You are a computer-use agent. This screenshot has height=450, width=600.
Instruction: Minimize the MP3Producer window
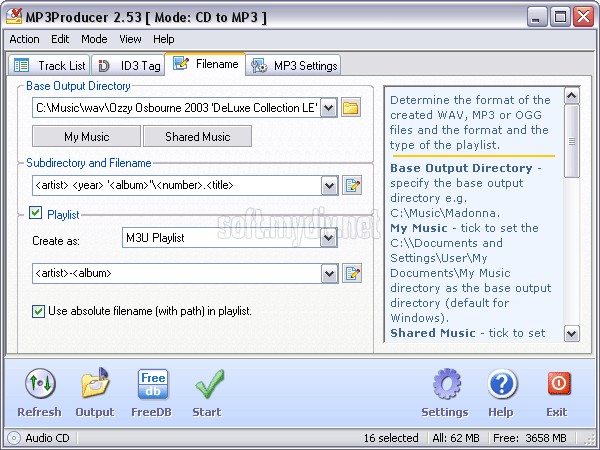pyautogui.click(x=537, y=17)
